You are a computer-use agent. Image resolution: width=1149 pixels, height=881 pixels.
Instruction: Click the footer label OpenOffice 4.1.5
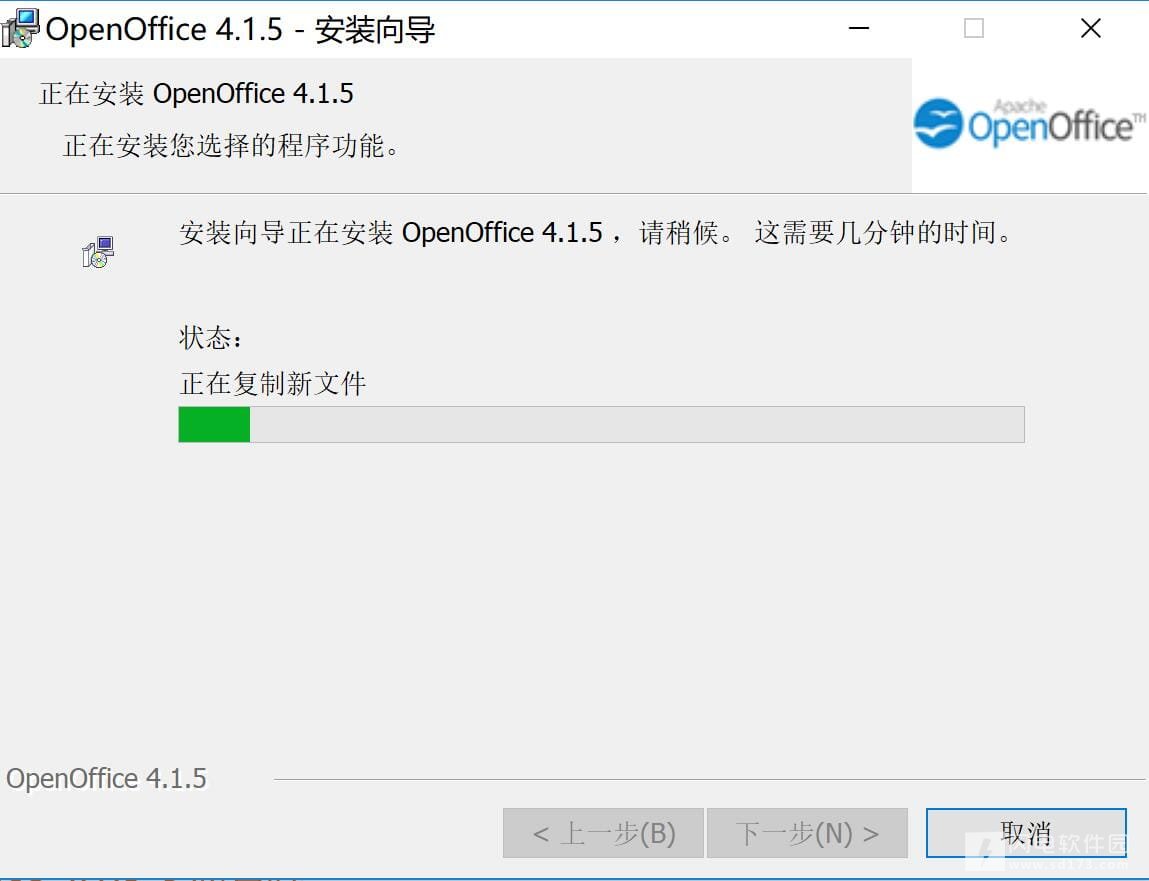(x=106, y=778)
